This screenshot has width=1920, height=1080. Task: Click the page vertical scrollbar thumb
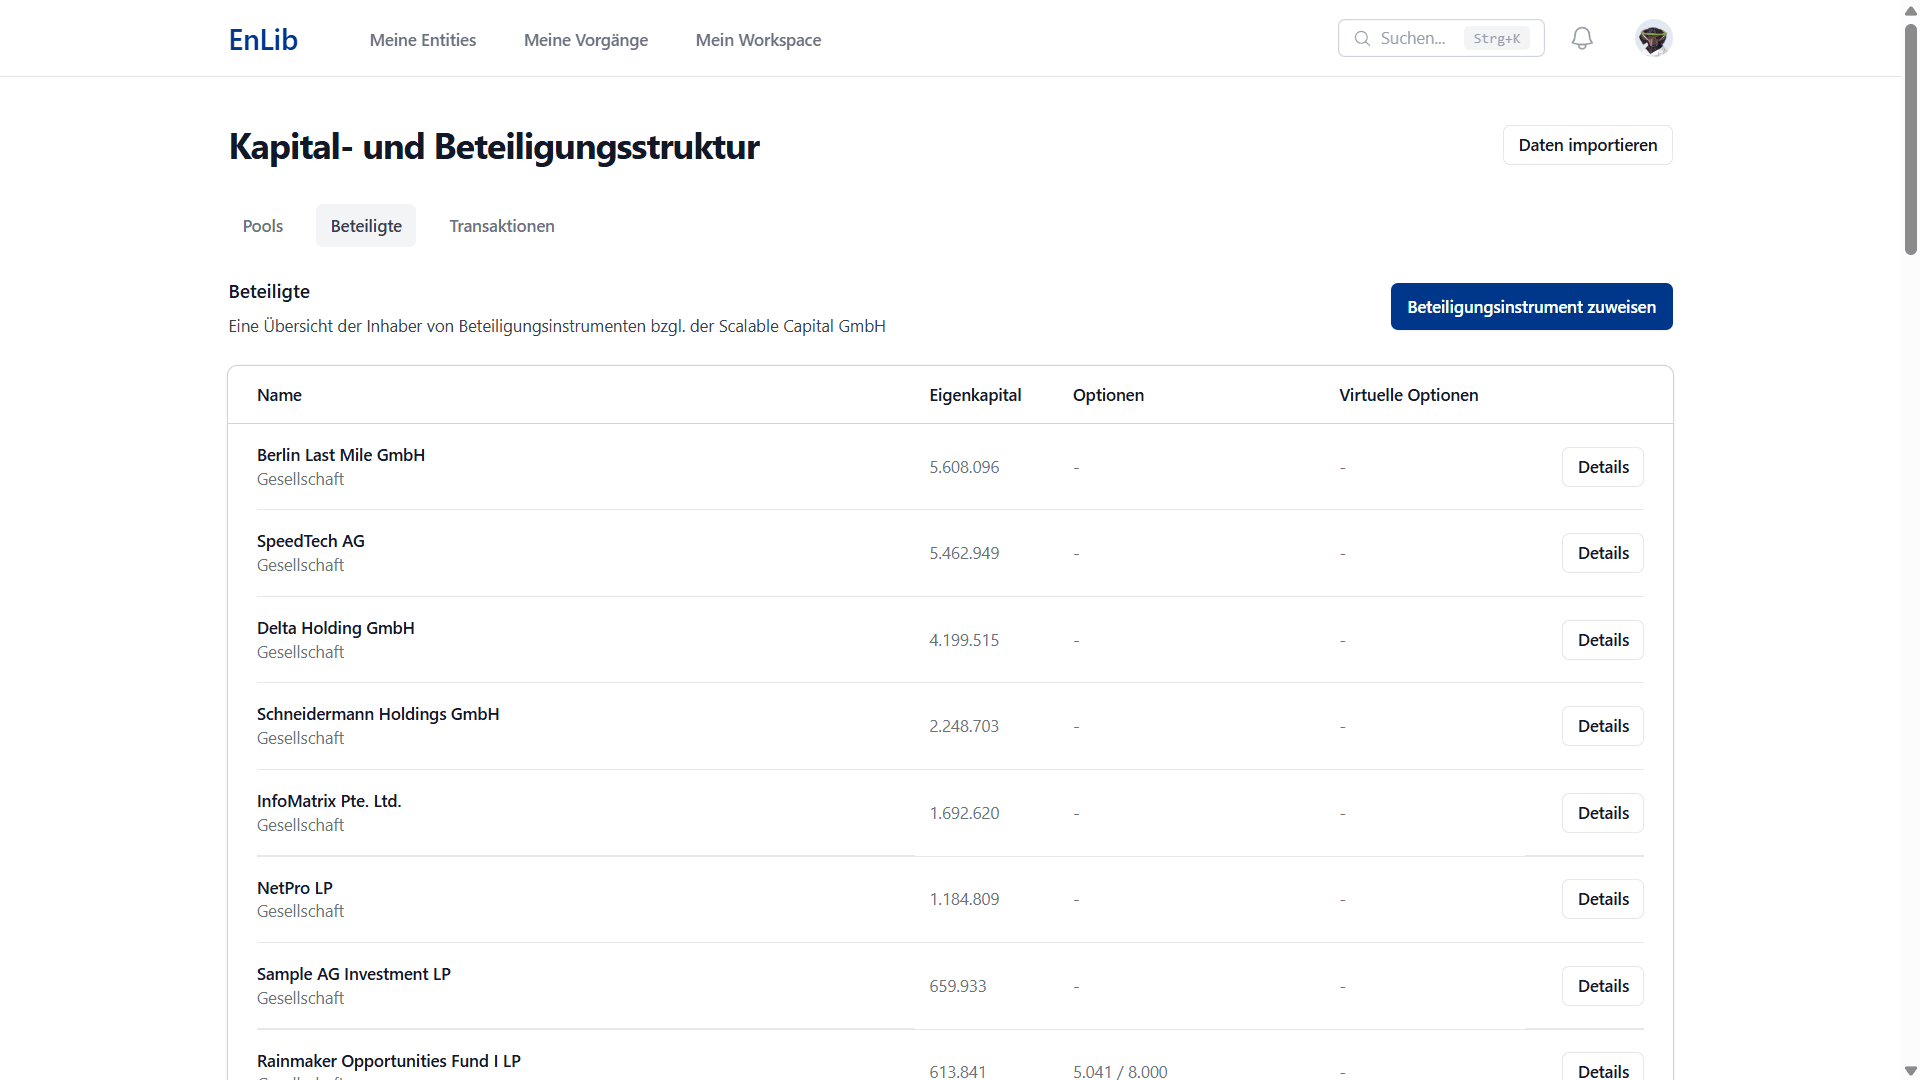click(1910, 138)
